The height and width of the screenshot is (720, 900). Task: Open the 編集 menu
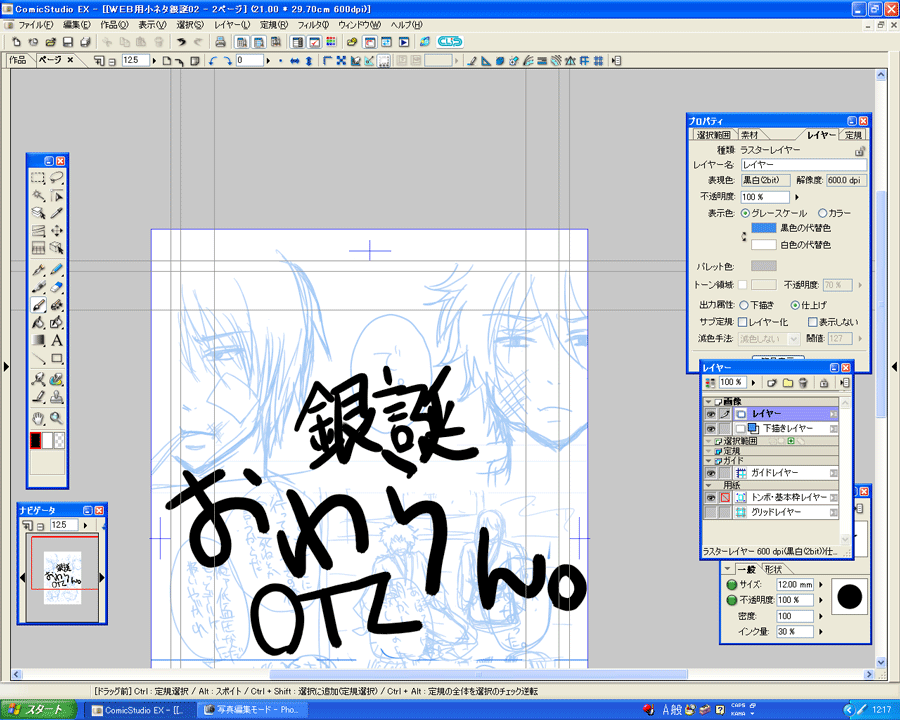coord(76,25)
